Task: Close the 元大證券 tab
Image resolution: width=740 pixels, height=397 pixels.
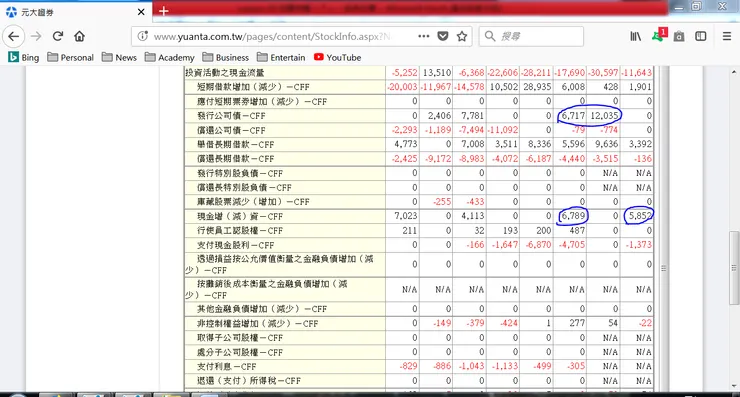Action: tap(141, 12)
